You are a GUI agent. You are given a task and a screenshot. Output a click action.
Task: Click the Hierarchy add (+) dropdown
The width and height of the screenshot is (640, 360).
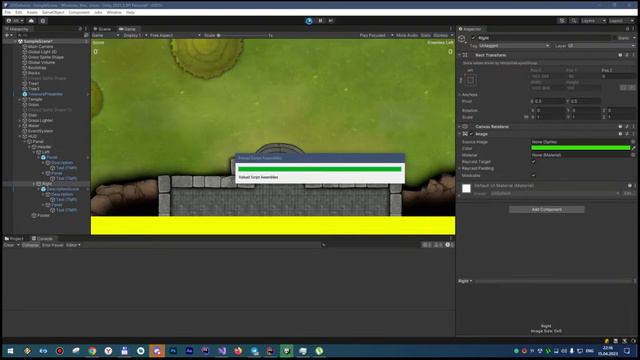pyautogui.click(x=8, y=36)
